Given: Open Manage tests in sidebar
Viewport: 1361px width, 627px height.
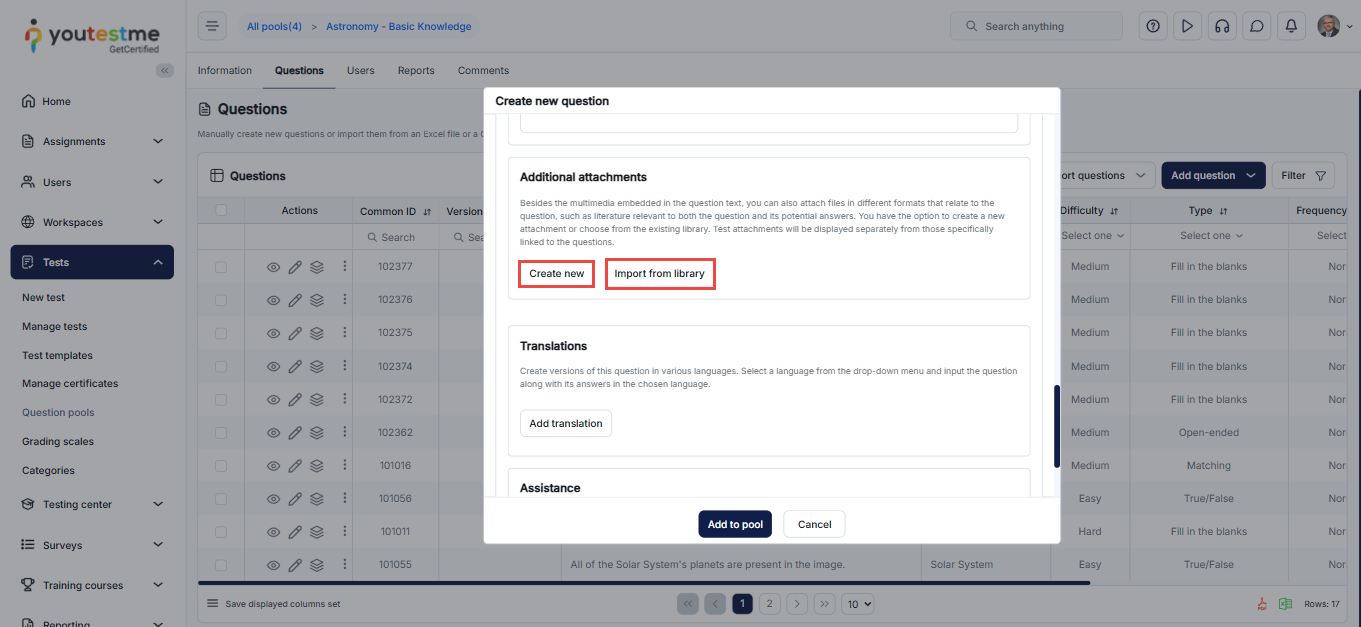Looking at the screenshot, I should 54,326.
